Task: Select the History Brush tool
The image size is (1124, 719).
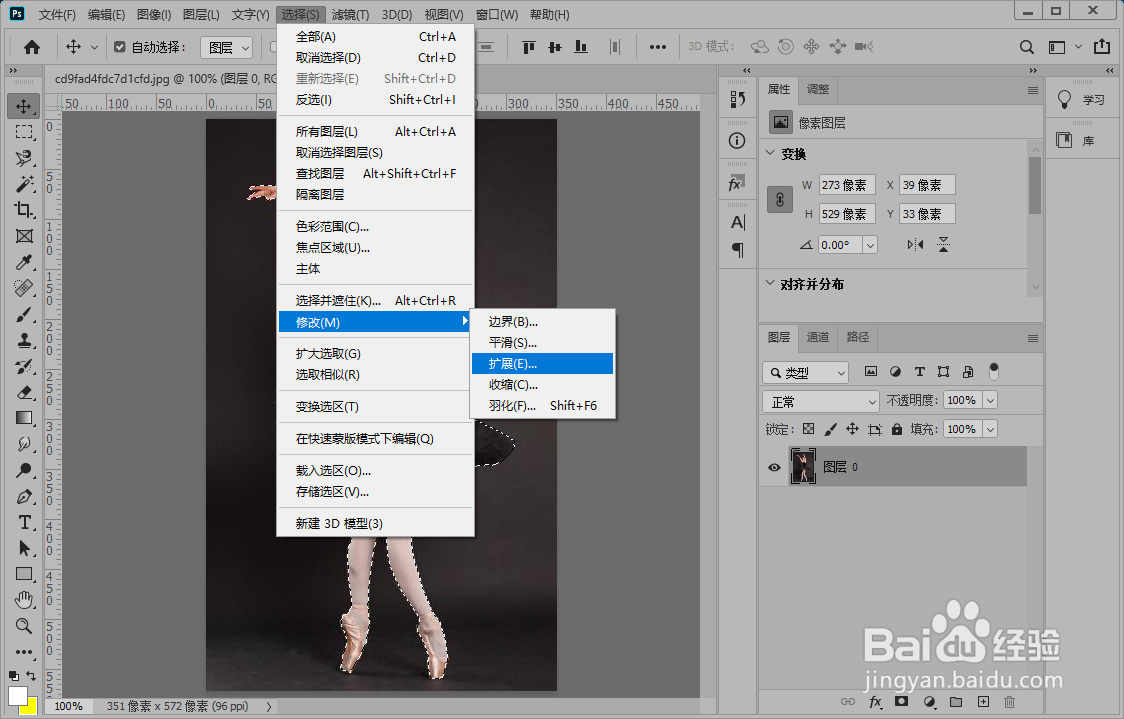Action: click(x=24, y=366)
